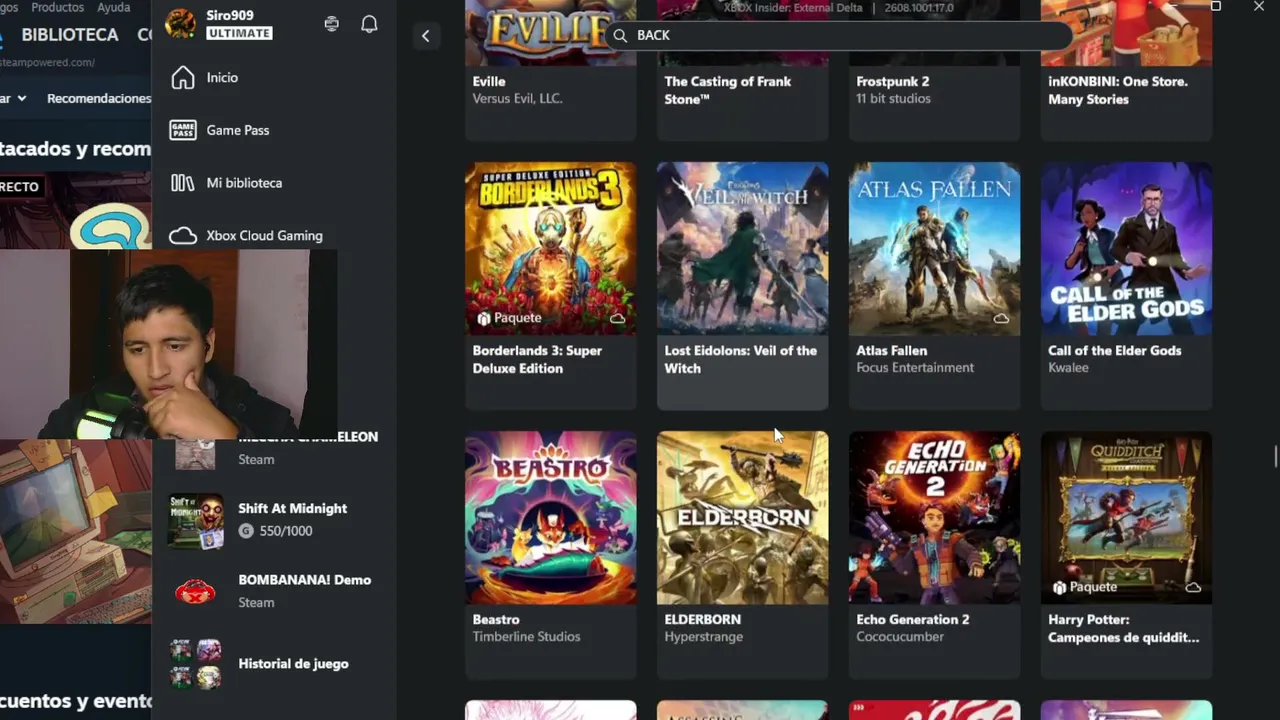The width and height of the screenshot is (1280, 720).
Task: Switch to the BIBLIOTECA tab in Steam
Action: click(70, 34)
